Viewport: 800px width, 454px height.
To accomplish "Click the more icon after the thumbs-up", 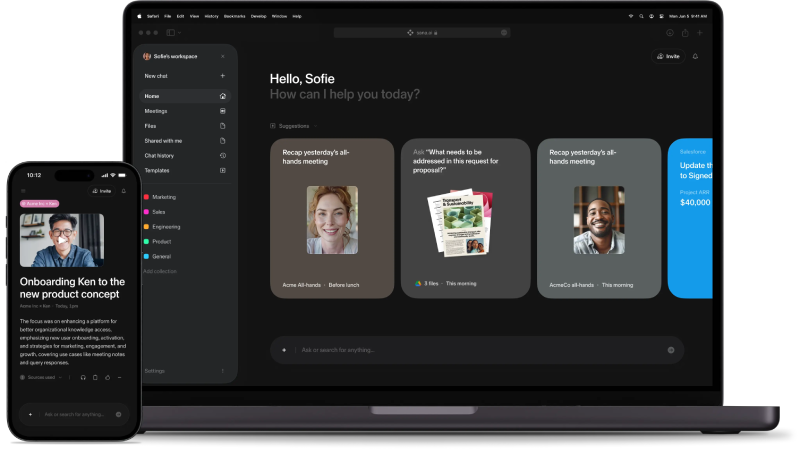I will (119, 377).
